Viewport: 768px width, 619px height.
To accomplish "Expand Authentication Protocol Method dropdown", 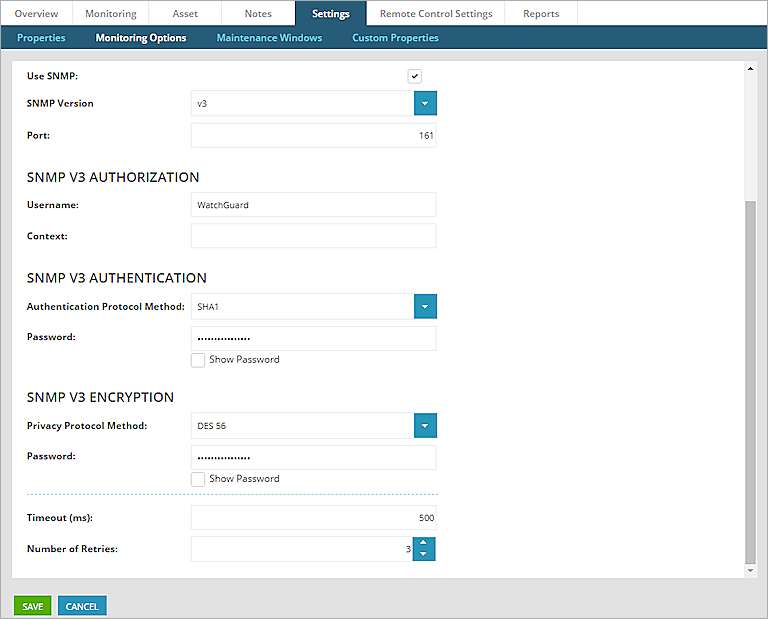I will (x=425, y=306).
